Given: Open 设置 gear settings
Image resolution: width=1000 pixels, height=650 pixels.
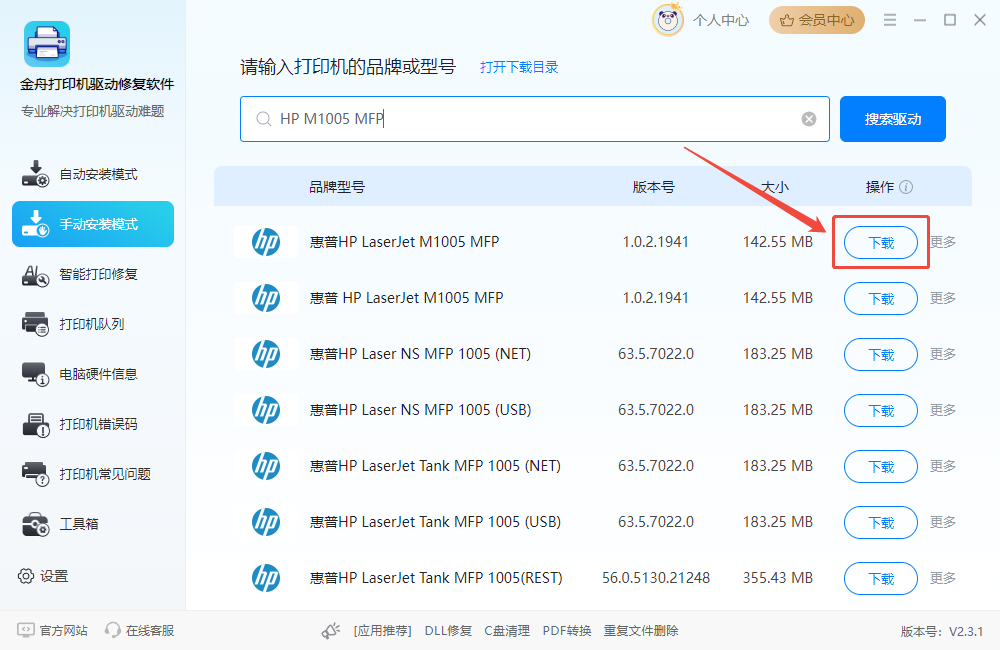Looking at the screenshot, I should pos(43,576).
